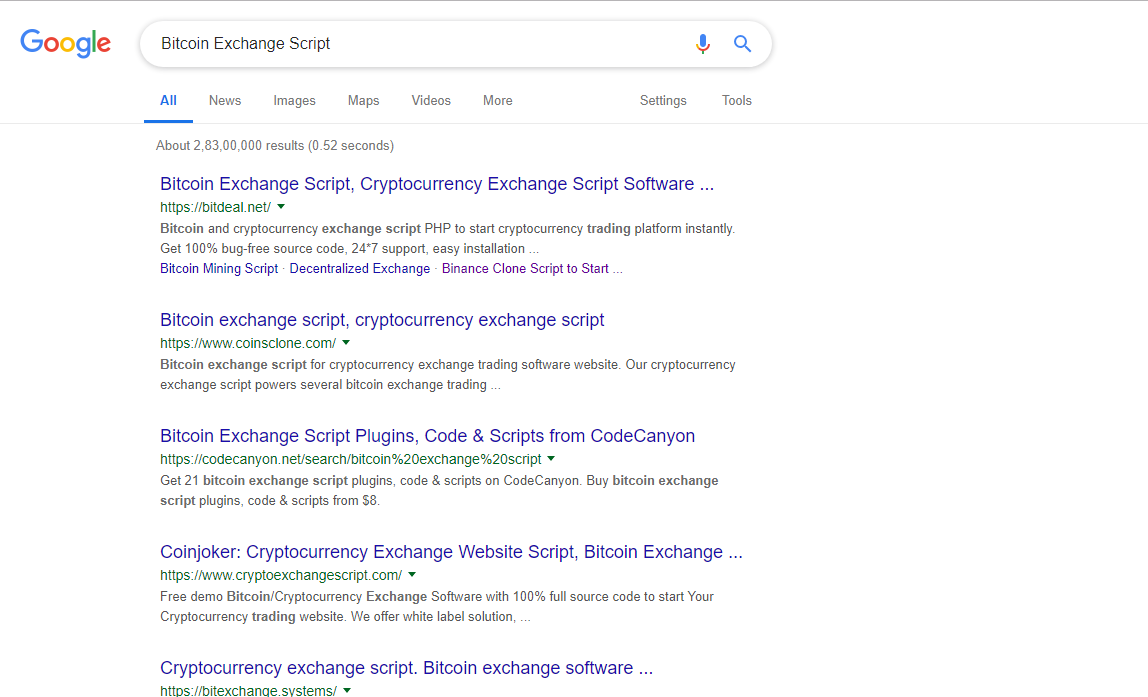
Task: Switch to the Videos tab
Action: click(x=430, y=100)
